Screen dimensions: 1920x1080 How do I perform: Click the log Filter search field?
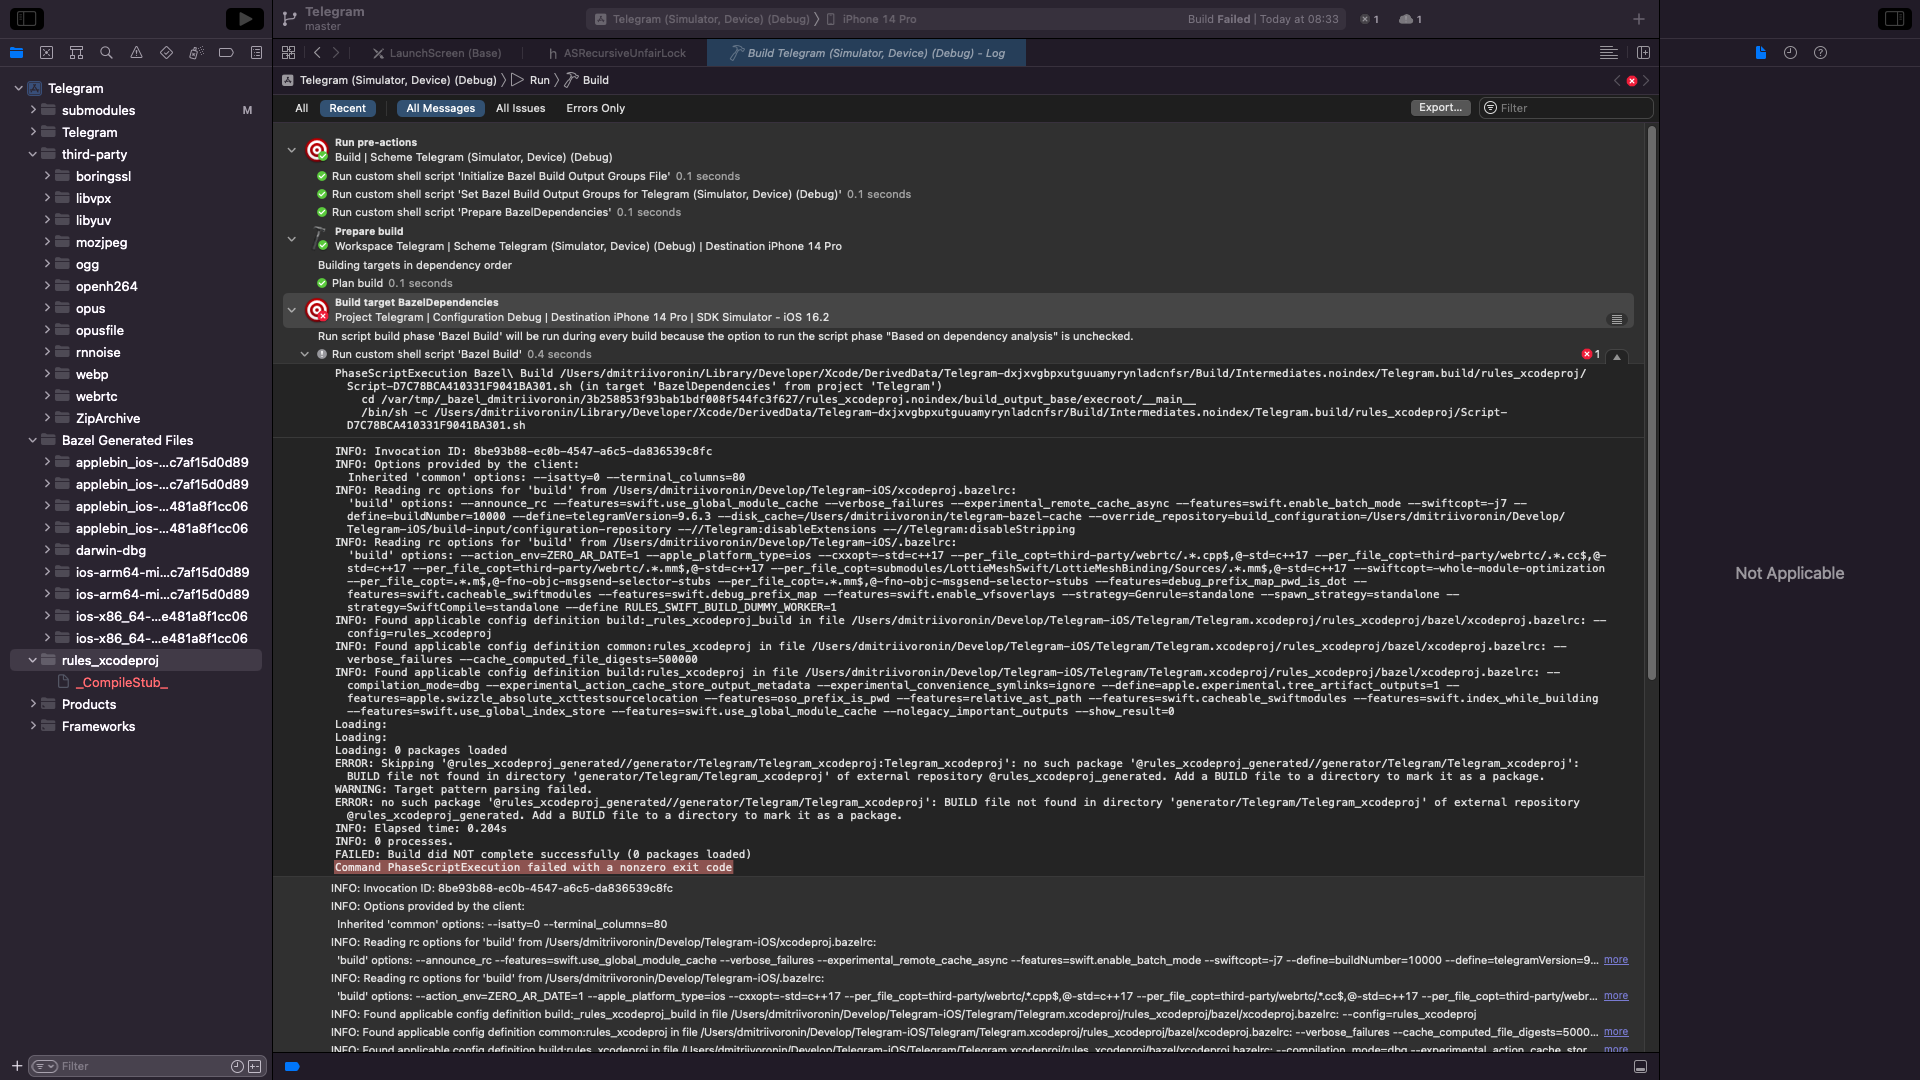[1572, 108]
